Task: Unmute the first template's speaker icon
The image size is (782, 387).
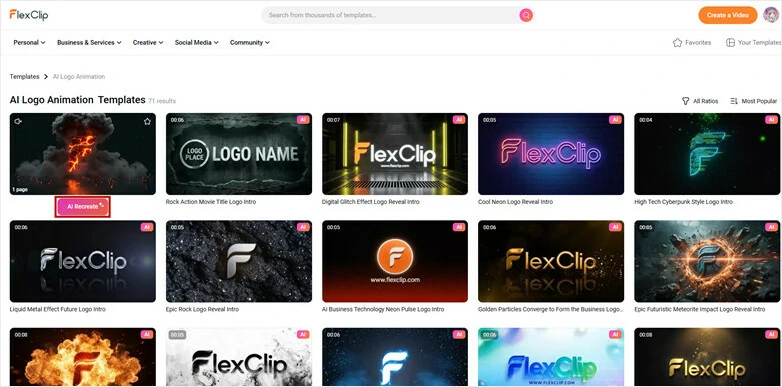Action: pyautogui.click(x=18, y=121)
